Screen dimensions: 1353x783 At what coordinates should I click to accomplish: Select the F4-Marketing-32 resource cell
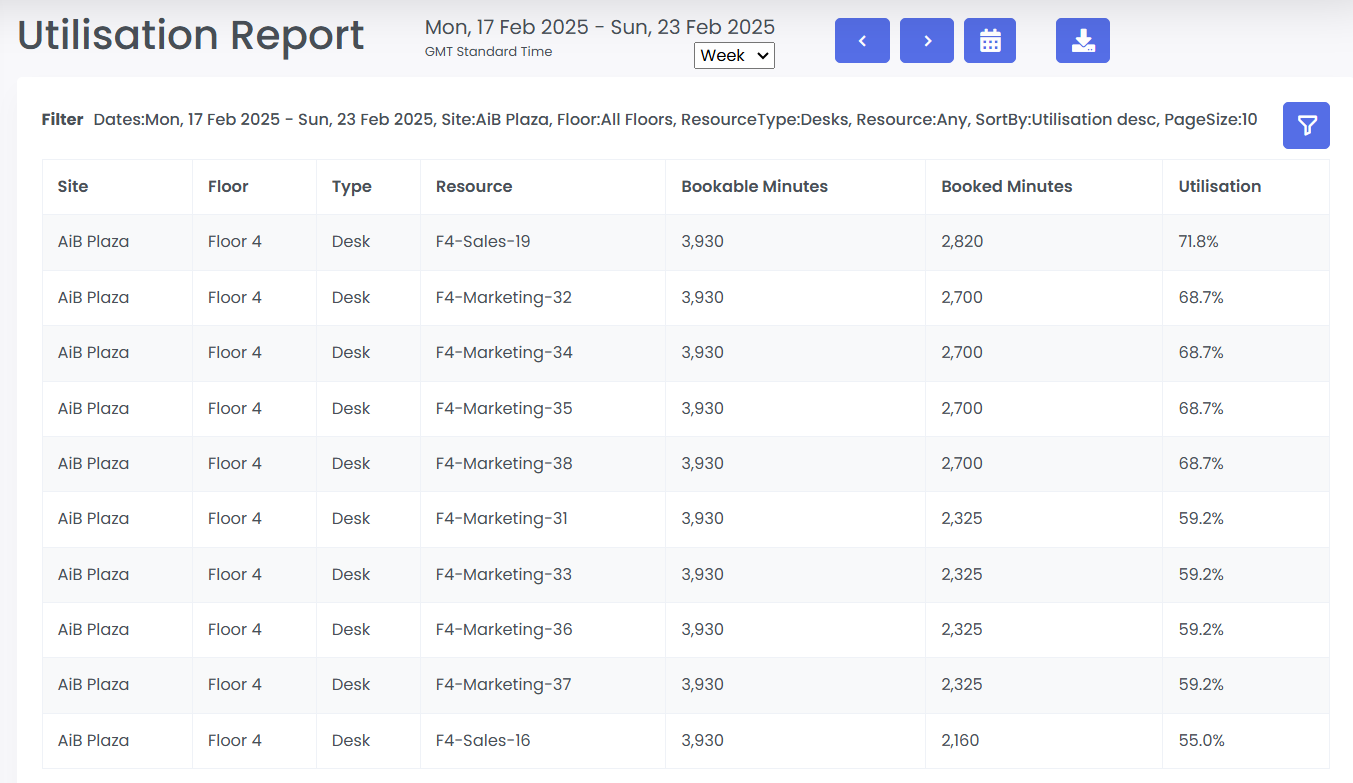coord(504,297)
